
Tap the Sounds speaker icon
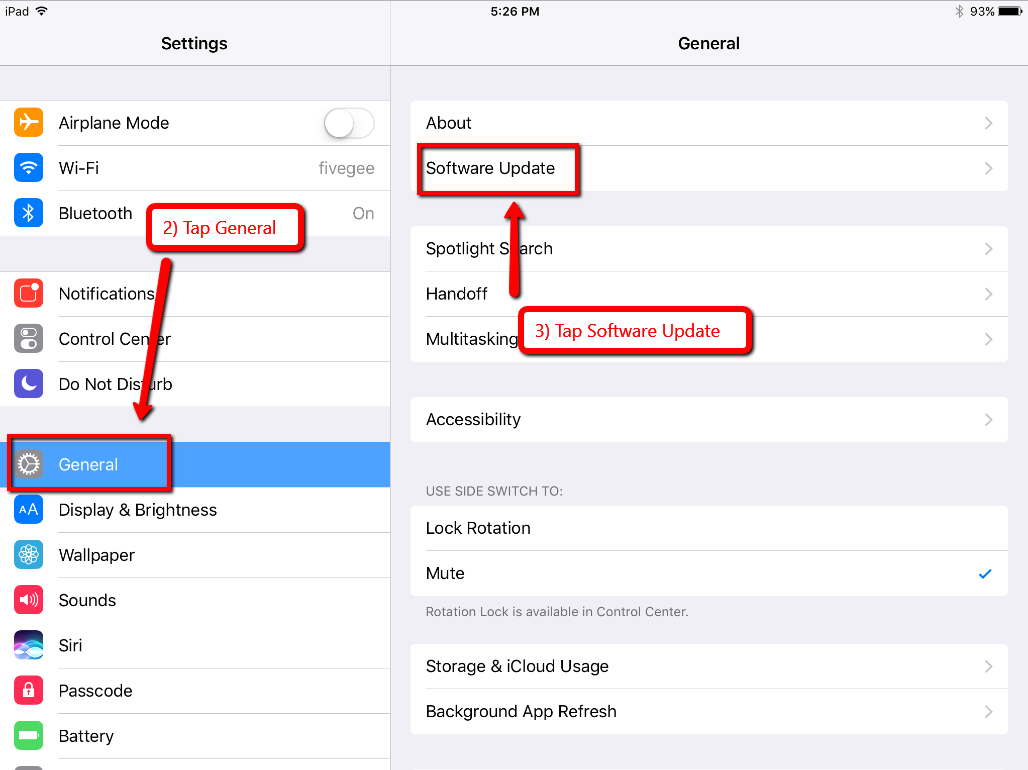pos(29,600)
